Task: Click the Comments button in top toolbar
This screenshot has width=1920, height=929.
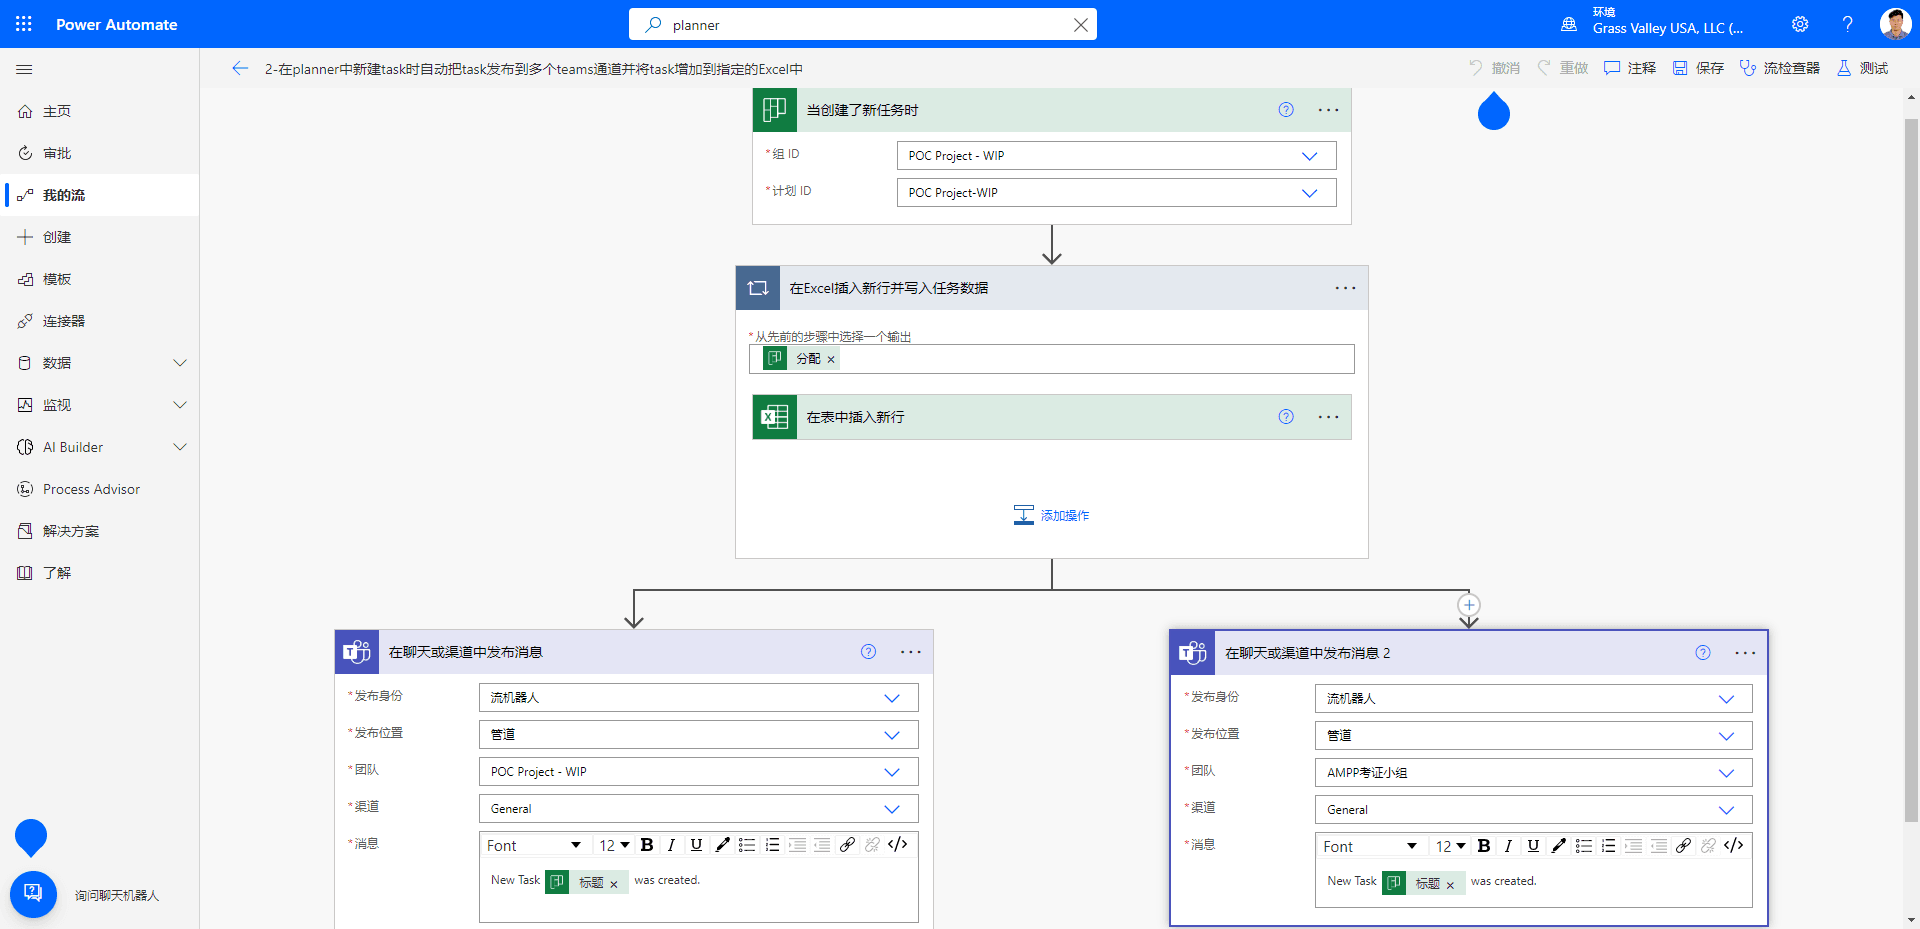Action: [x=1630, y=68]
